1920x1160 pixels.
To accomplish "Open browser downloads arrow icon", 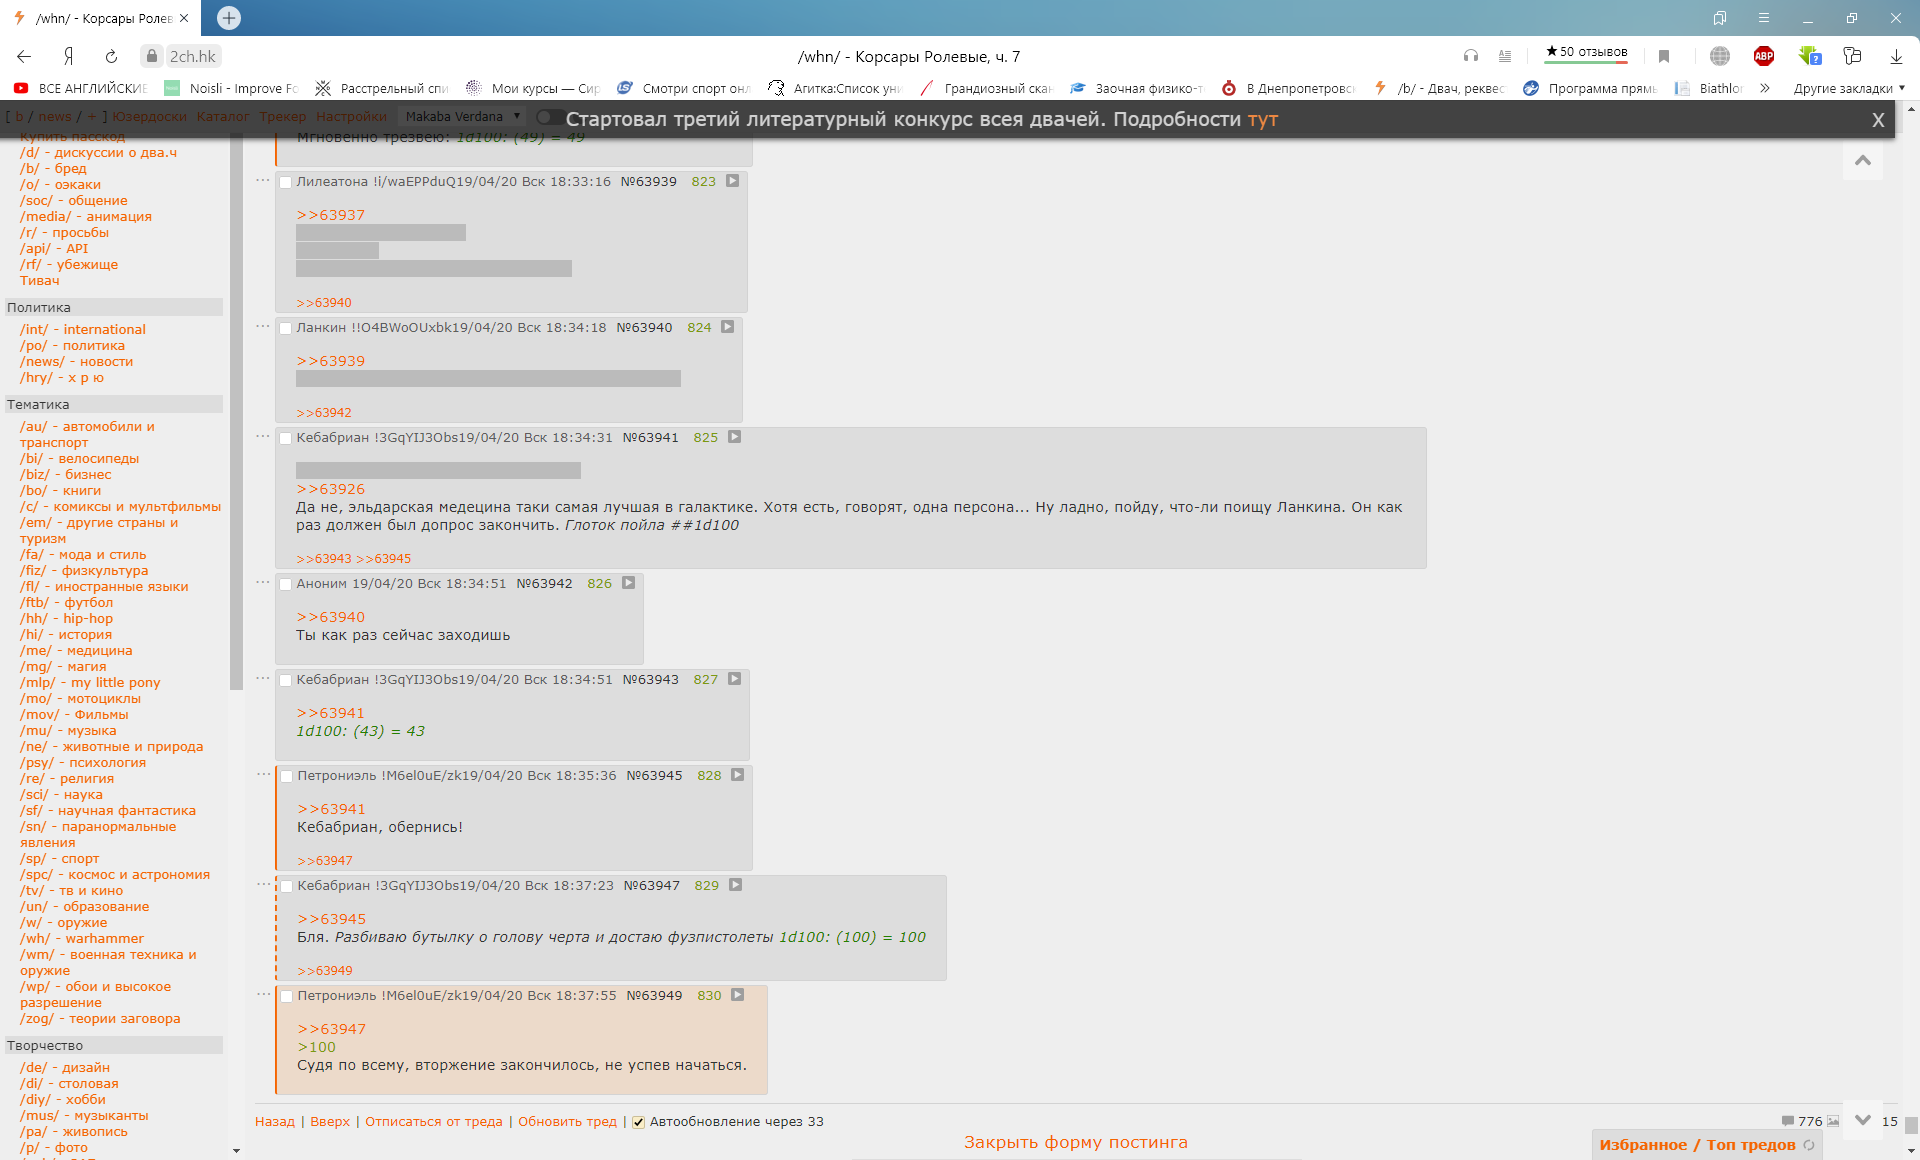I will tap(1896, 56).
